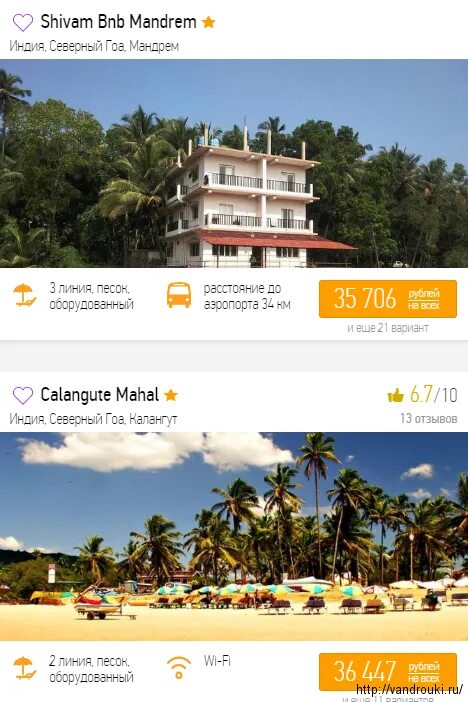
Task: Click the Wi-Fi icon
Action: [x=179, y=668]
